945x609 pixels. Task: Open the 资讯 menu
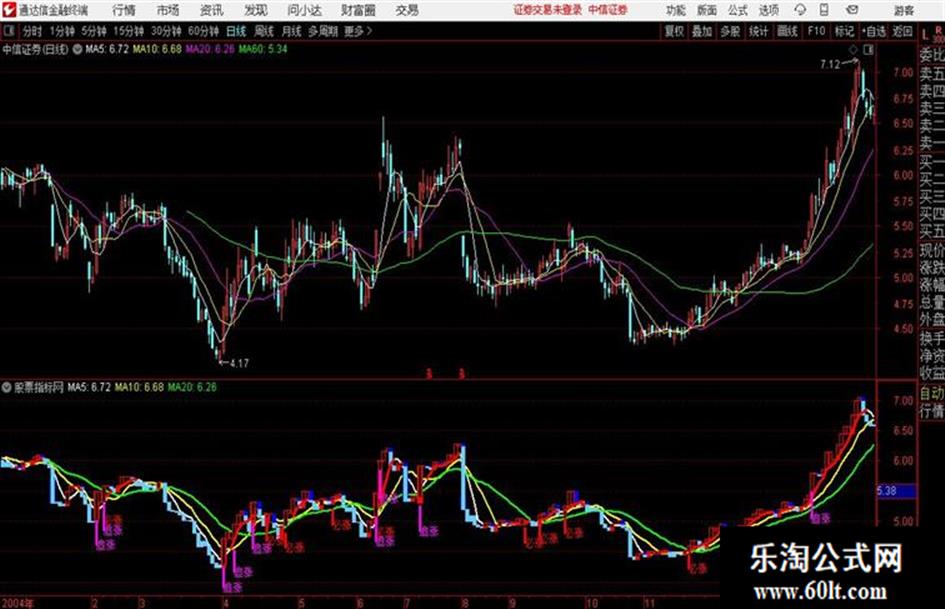pos(212,10)
